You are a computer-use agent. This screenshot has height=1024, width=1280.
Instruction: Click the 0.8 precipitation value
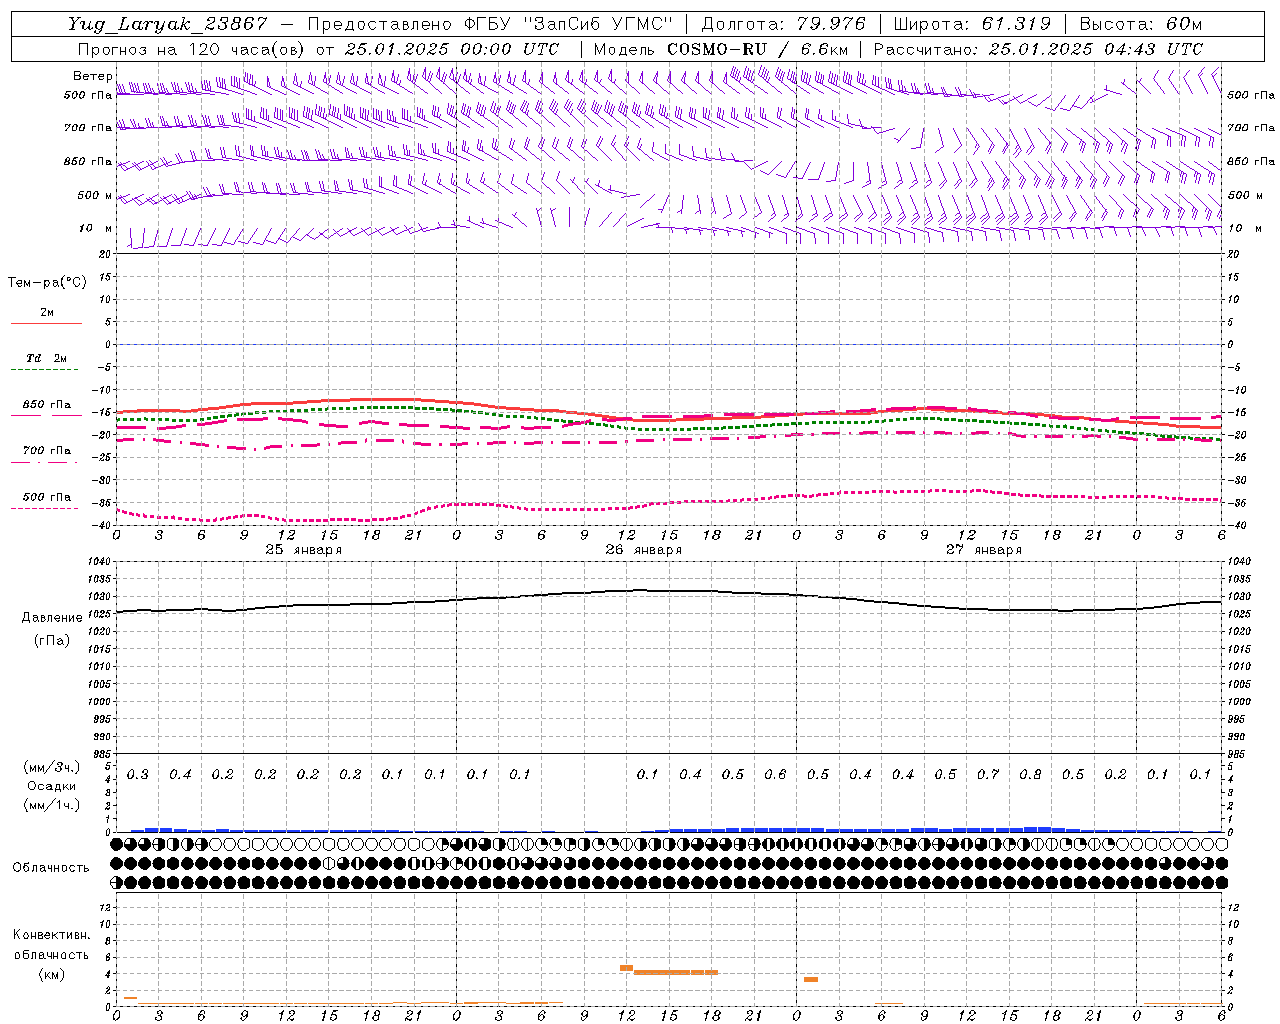[1030, 775]
